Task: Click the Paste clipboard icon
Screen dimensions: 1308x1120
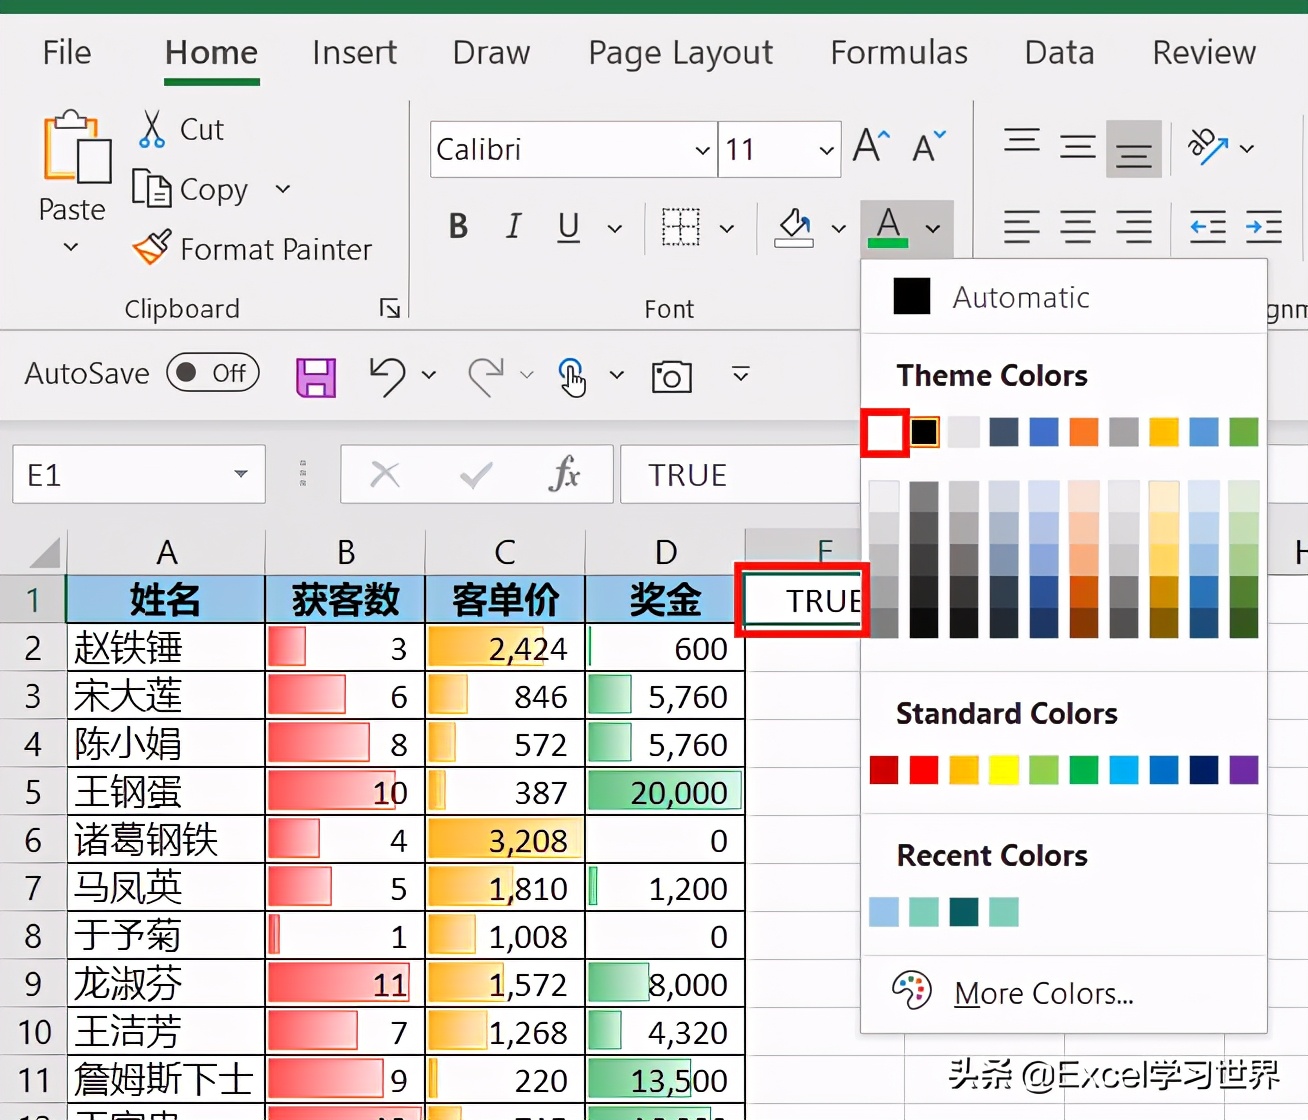Action: tap(75, 148)
